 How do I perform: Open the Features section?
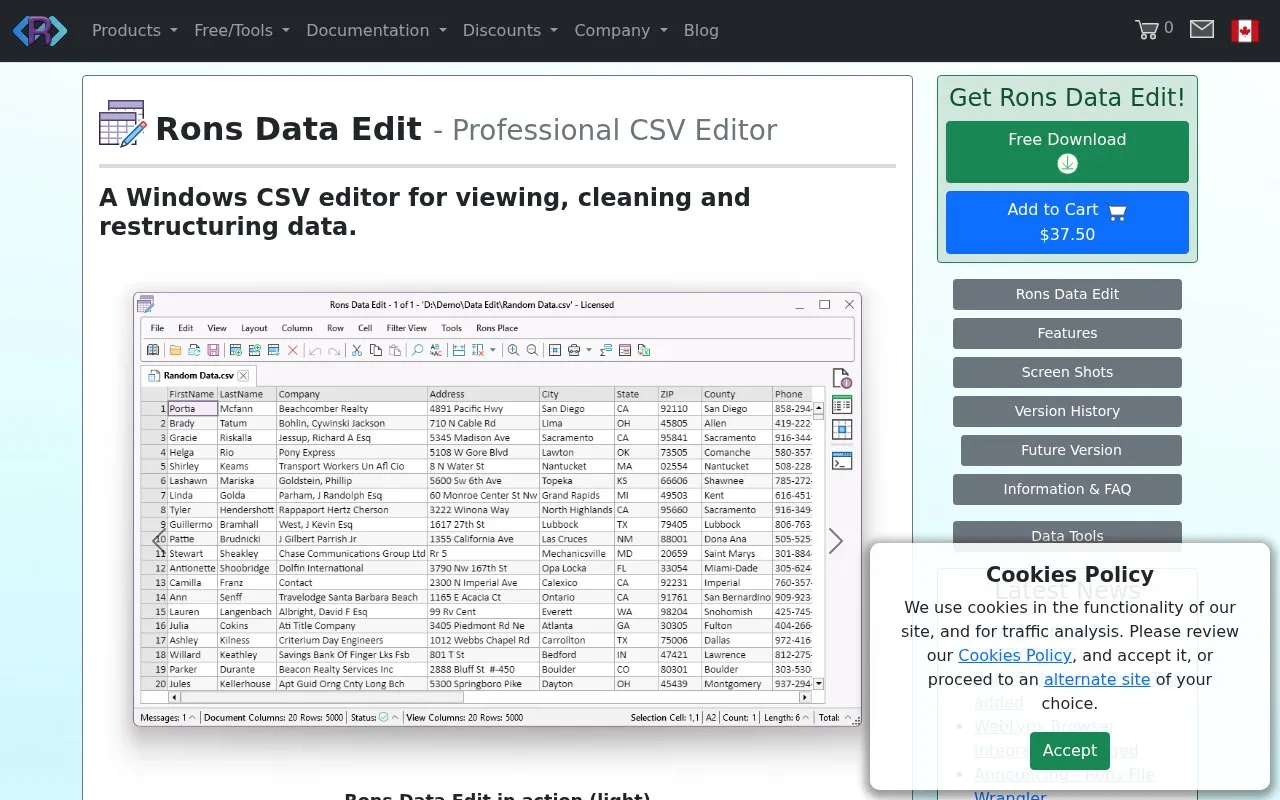1067,333
